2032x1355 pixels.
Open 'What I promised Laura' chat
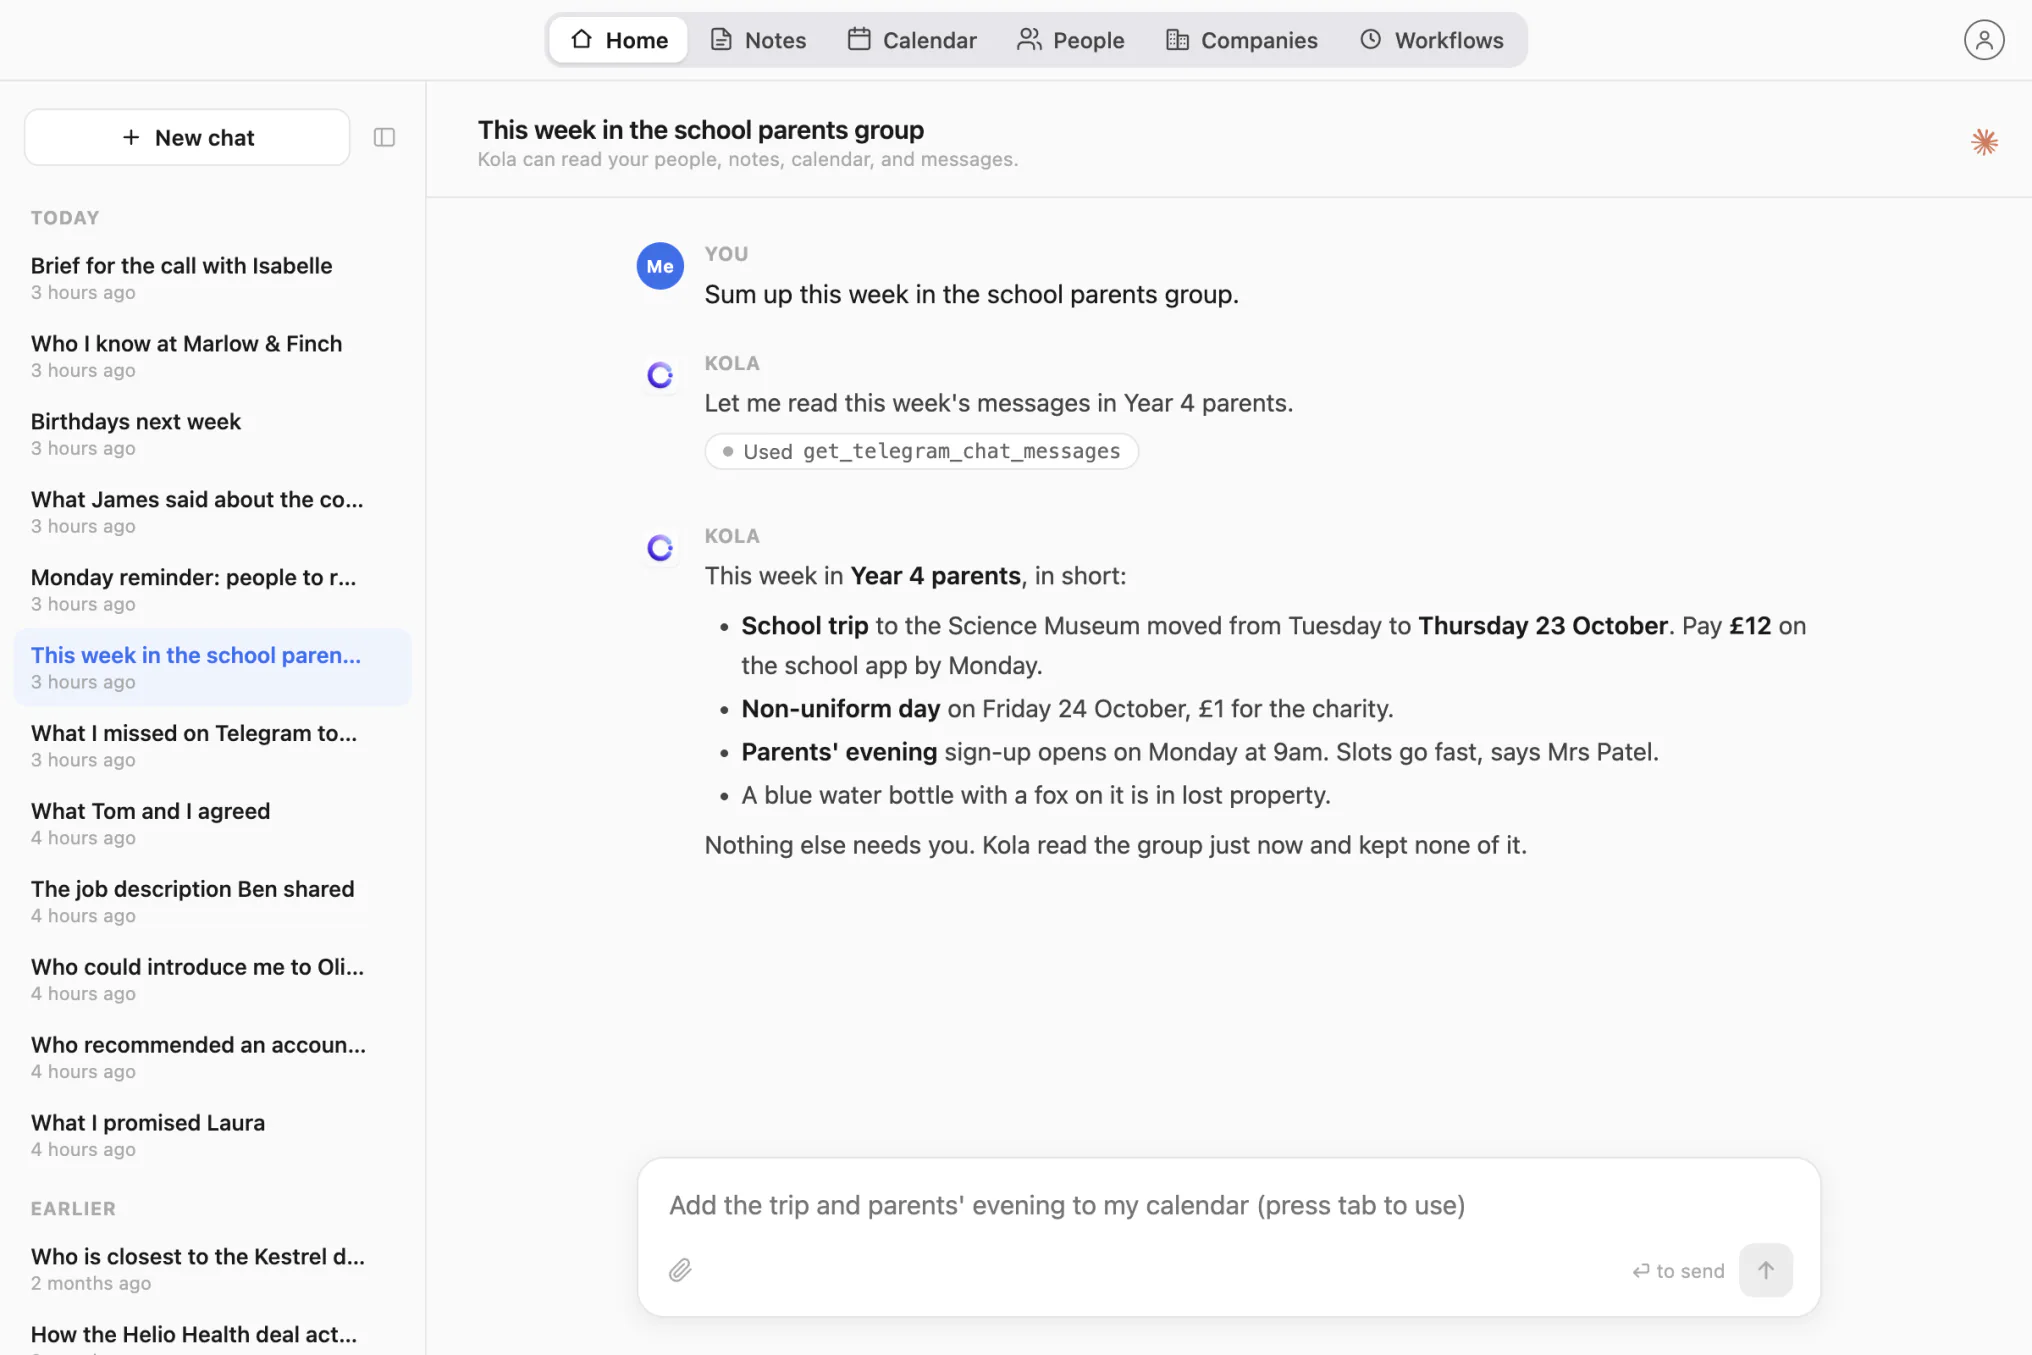click(212, 1135)
